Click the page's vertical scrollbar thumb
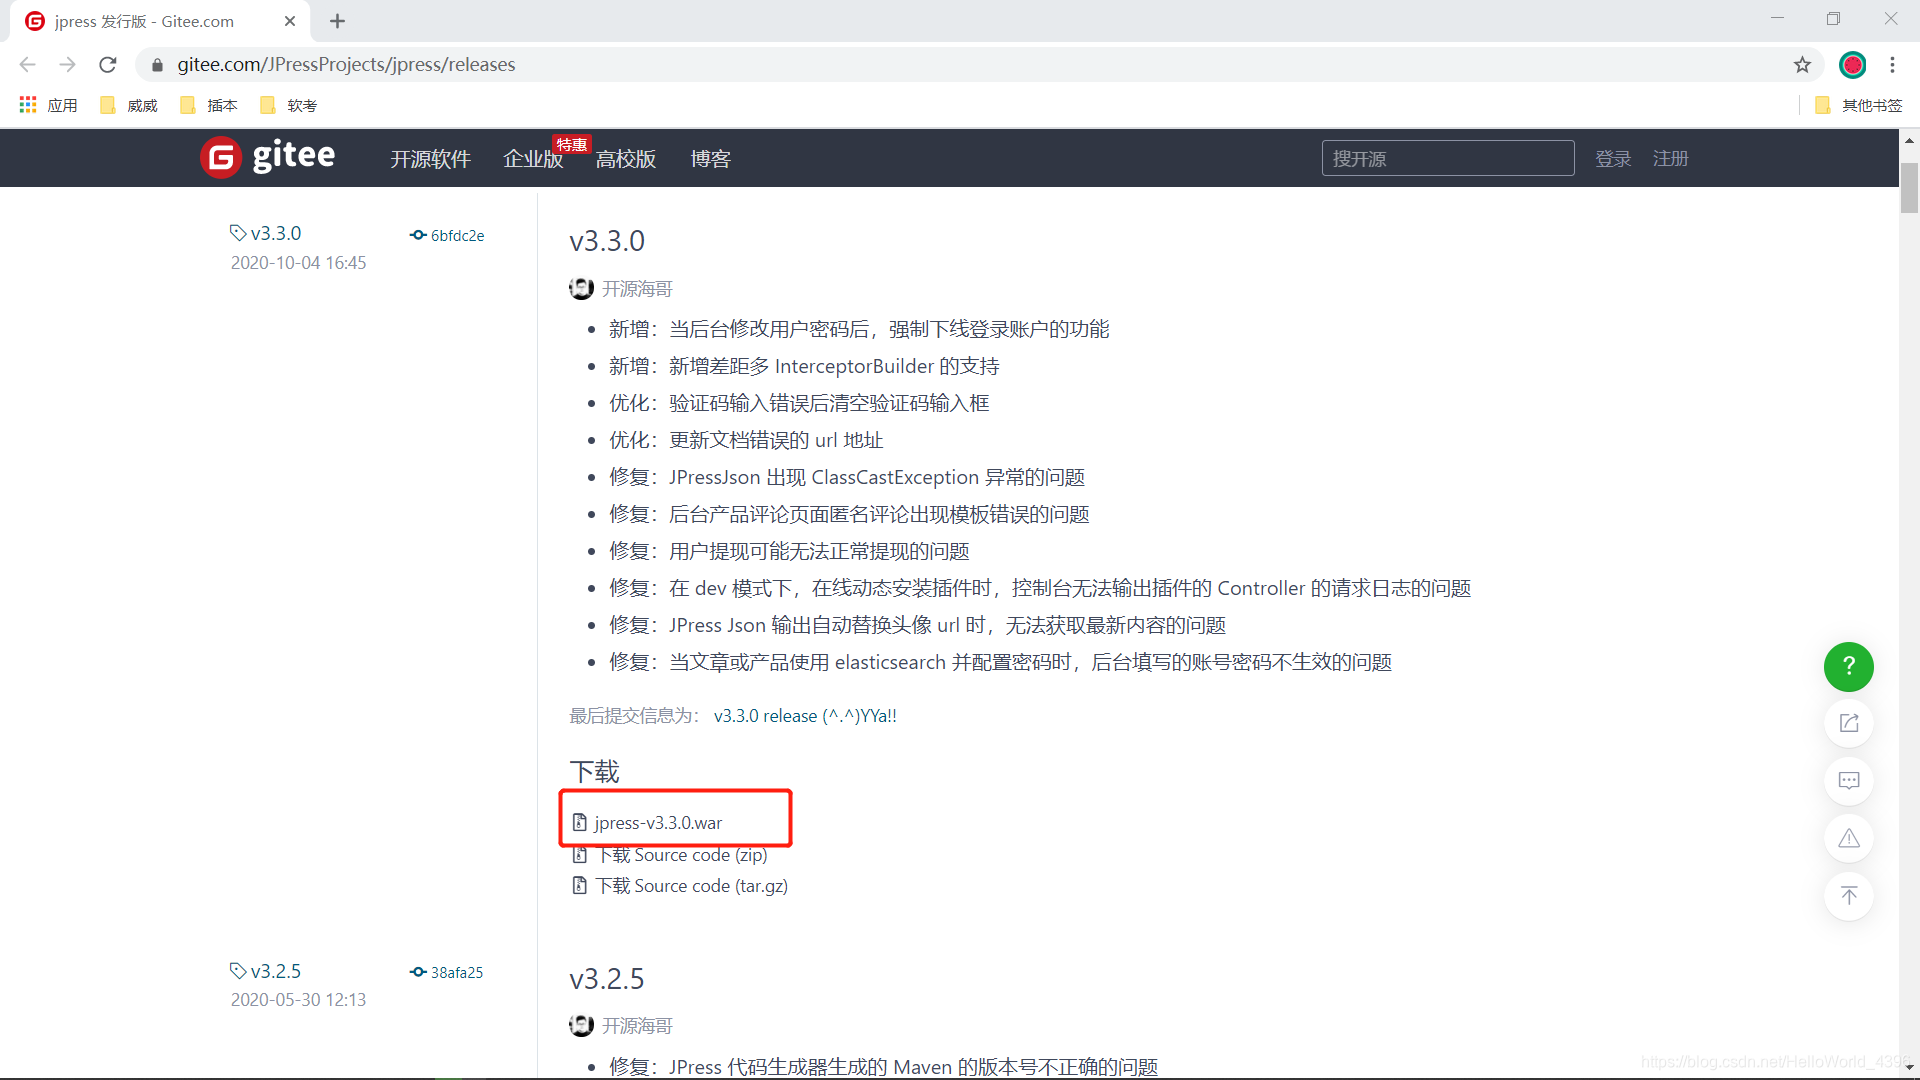 click(1909, 188)
